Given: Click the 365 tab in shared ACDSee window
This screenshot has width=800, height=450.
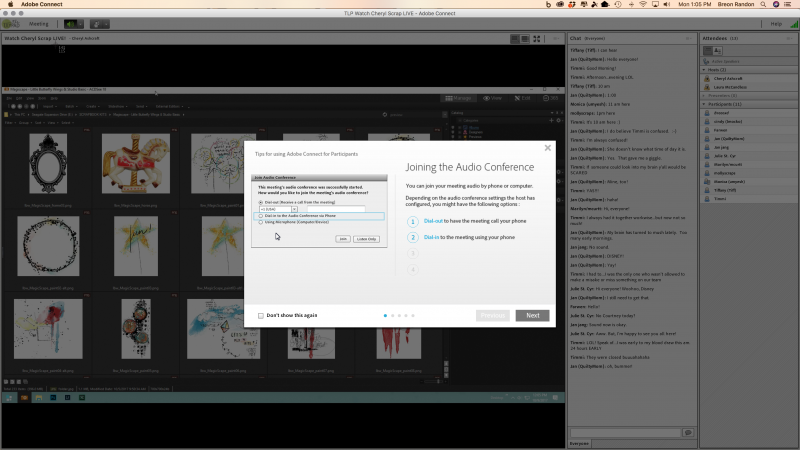Looking at the screenshot, I should tap(551, 98).
